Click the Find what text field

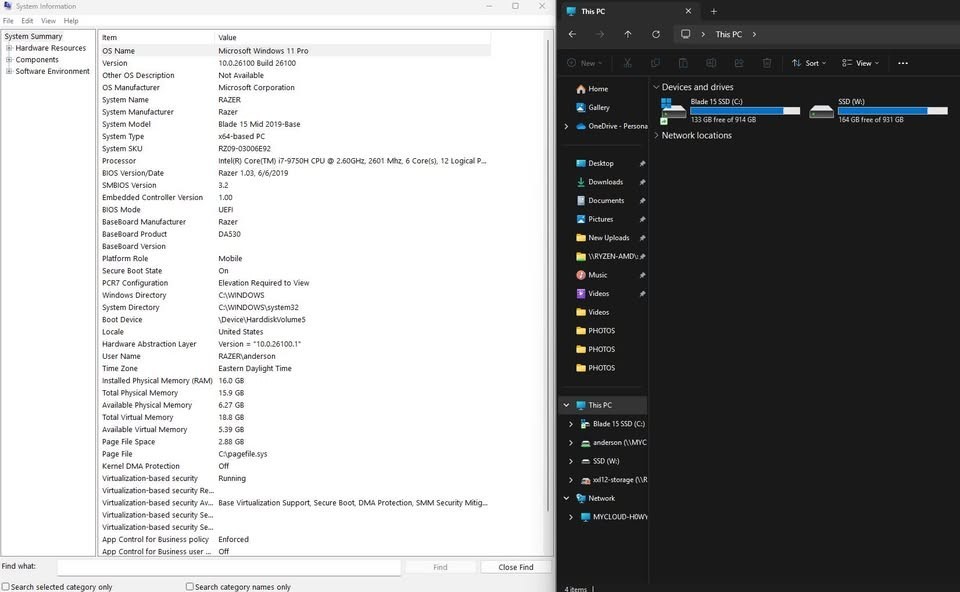pyautogui.click(x=229, y=568)
